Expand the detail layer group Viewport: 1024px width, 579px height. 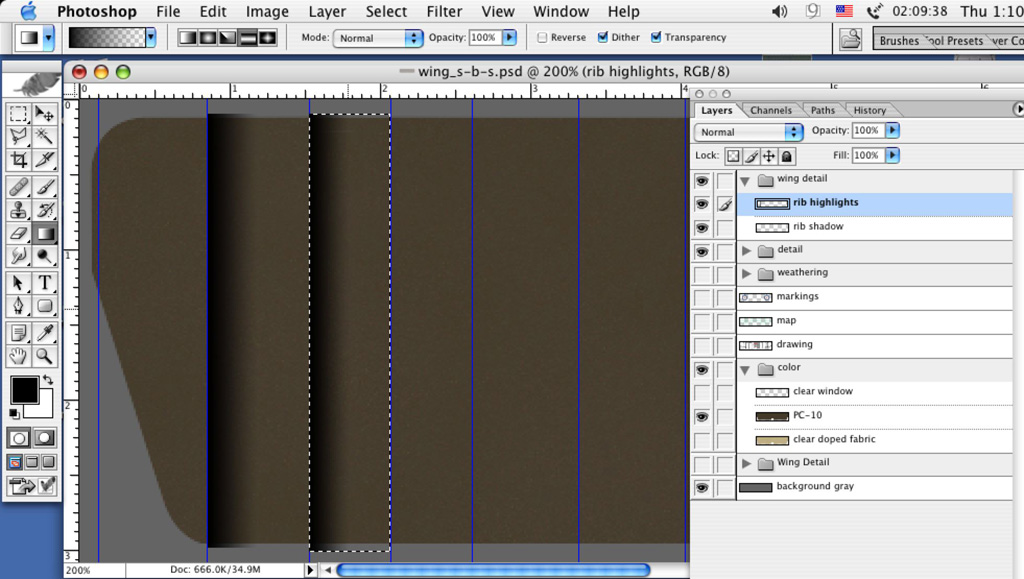click(x=746, y=251)
